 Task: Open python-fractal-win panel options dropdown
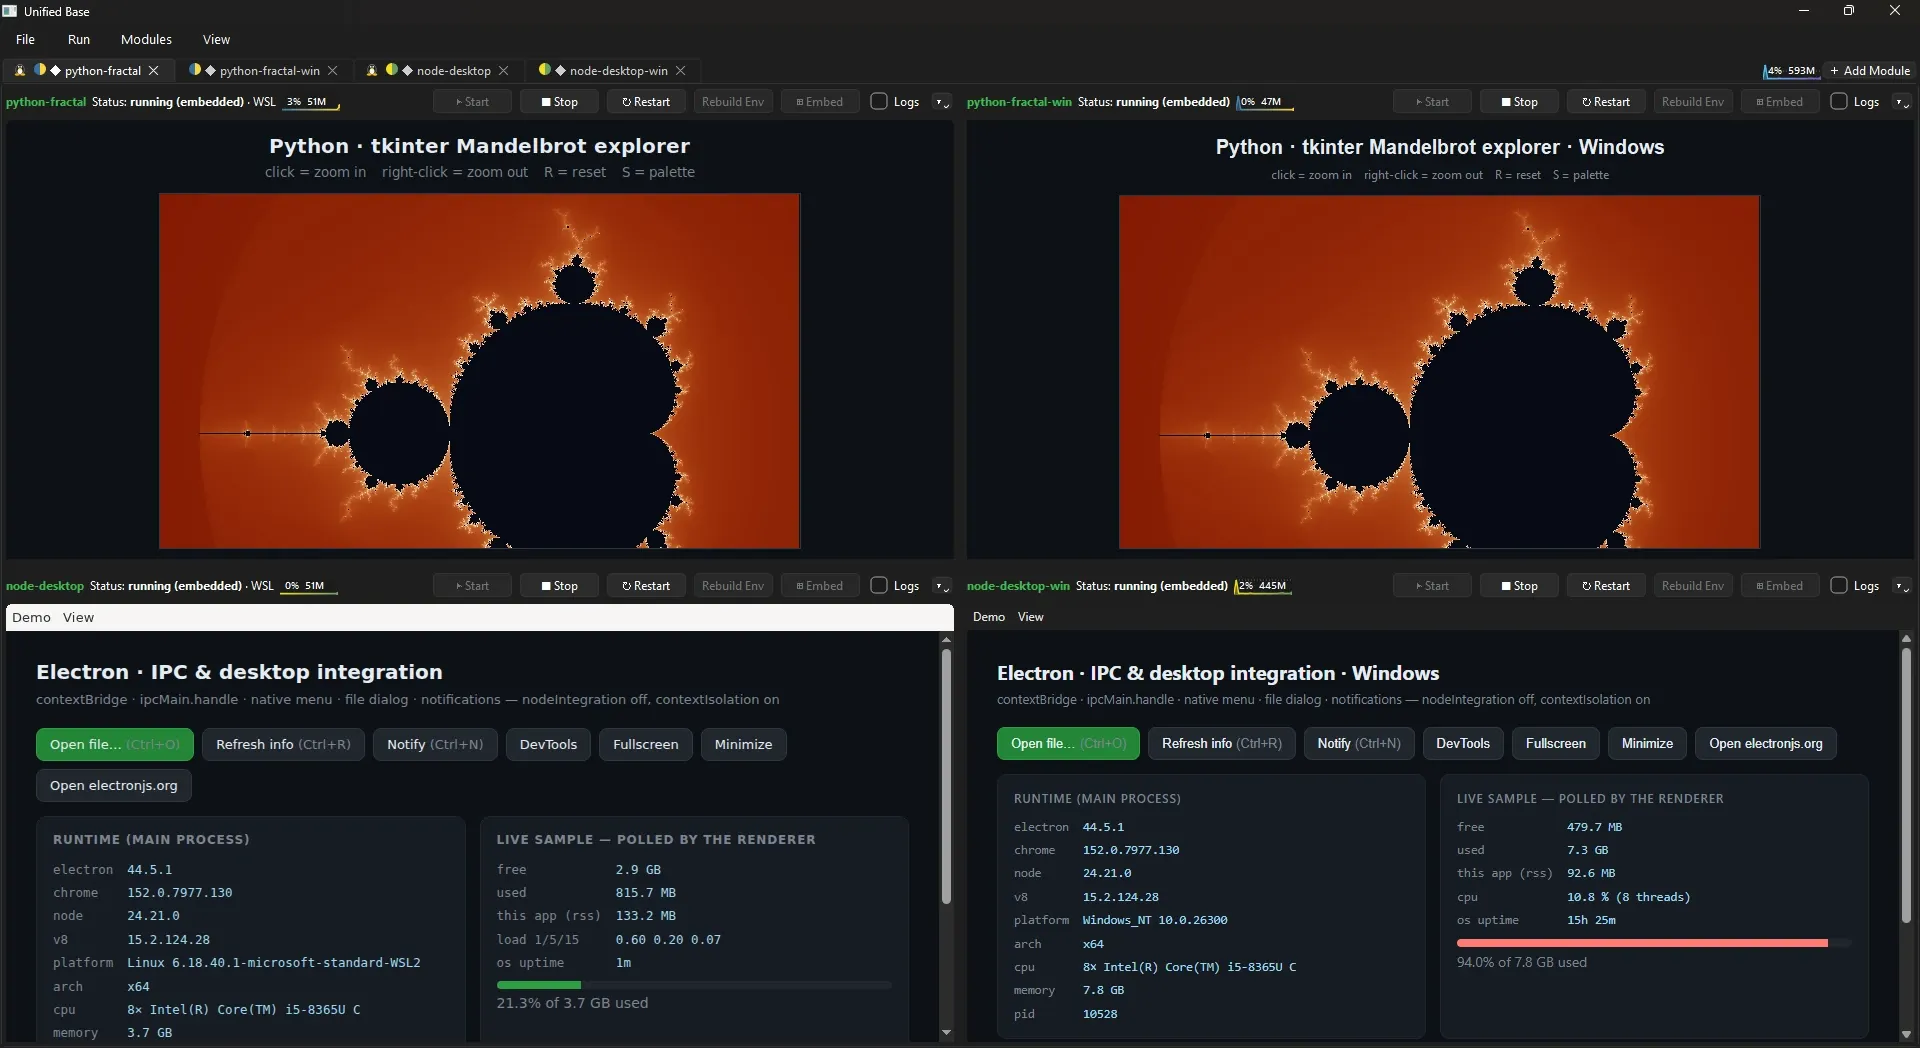click(1901, 102)
